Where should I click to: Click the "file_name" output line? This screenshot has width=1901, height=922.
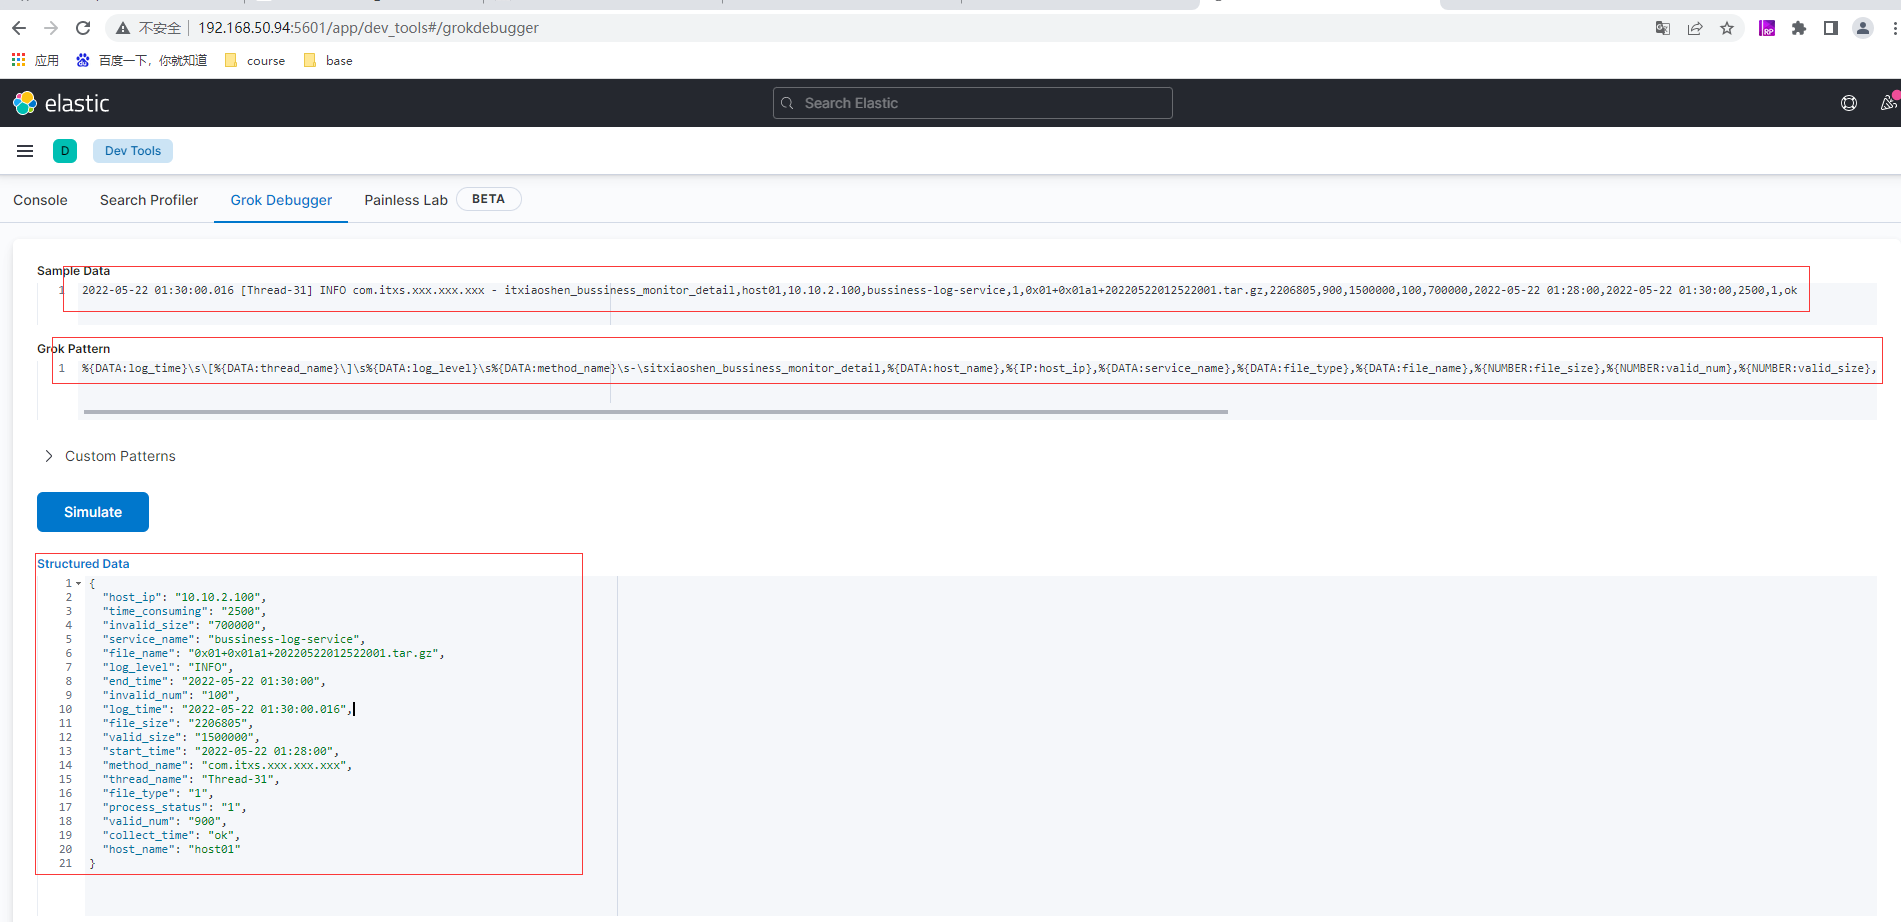[274, 653]
